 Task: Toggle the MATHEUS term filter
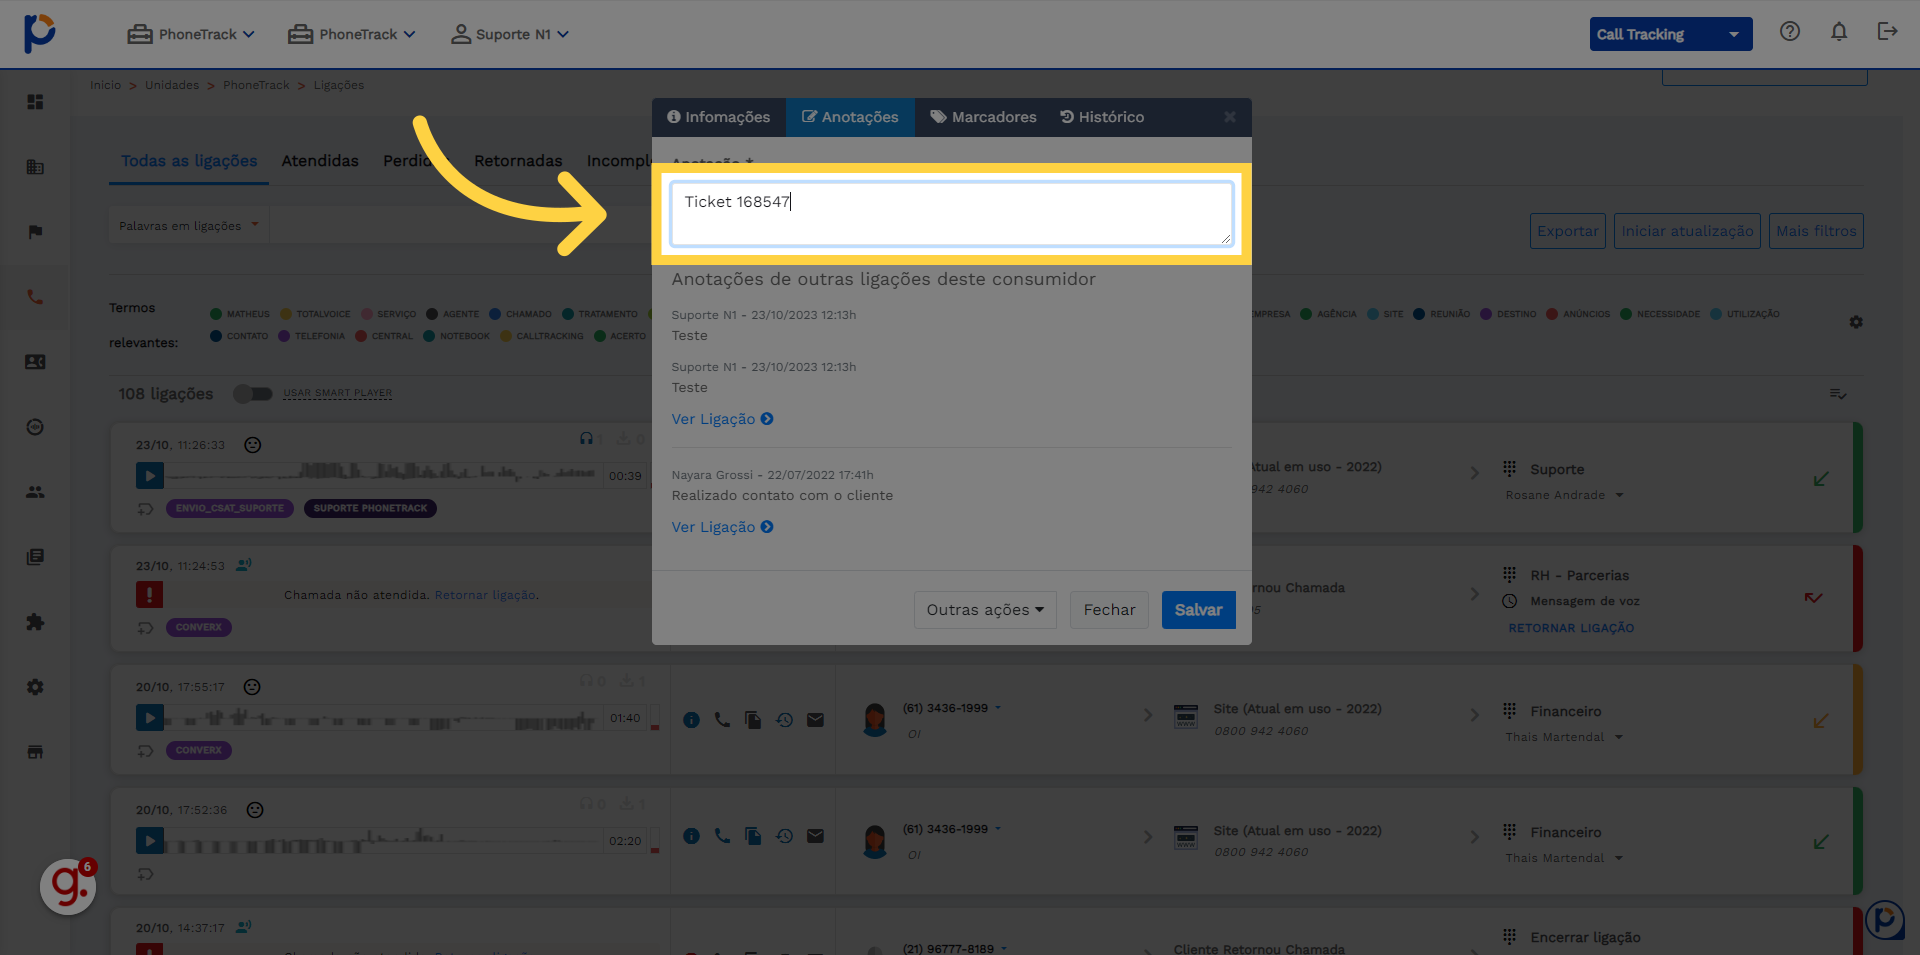[240, 314]
